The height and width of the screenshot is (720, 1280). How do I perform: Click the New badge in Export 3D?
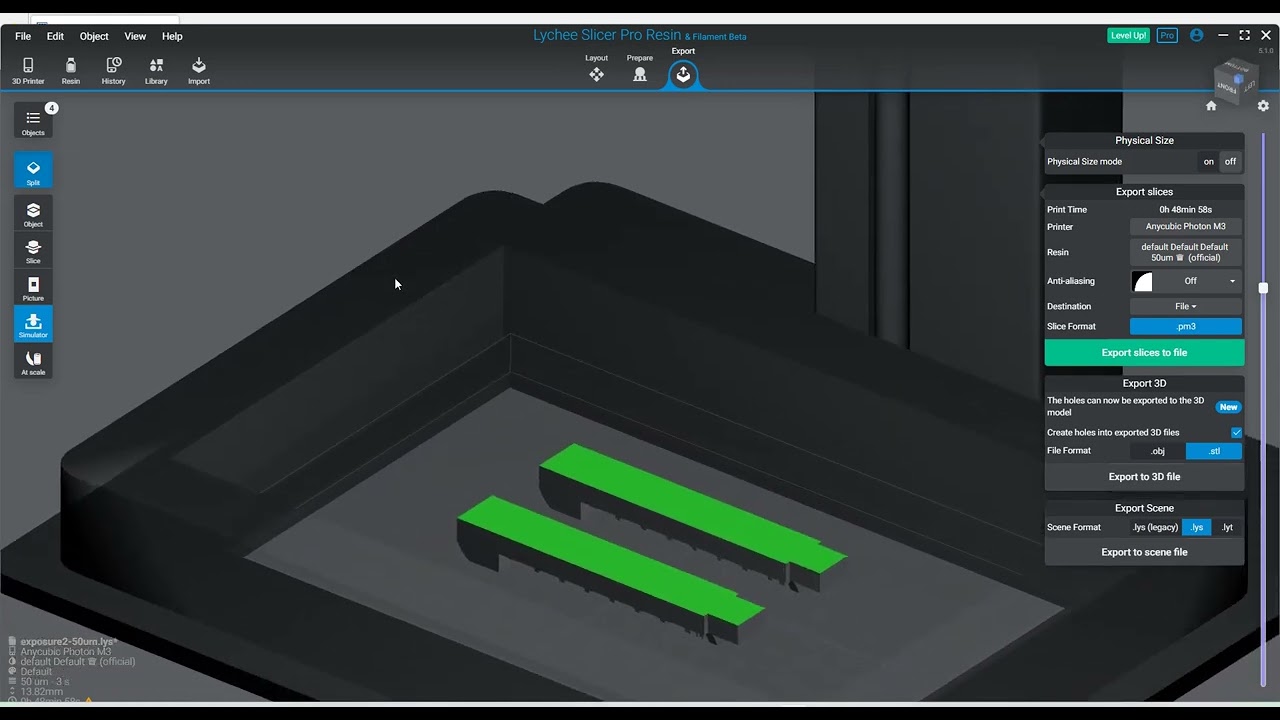(1228, 407)
